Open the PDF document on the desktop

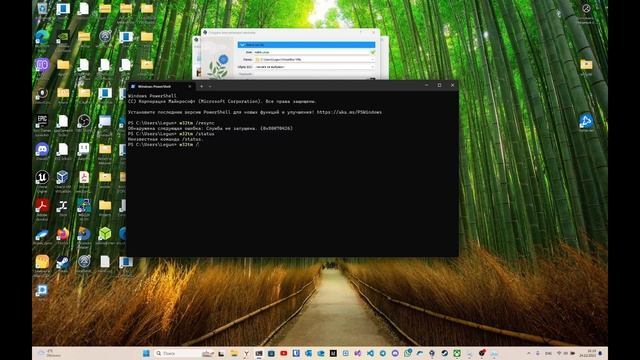pos(84,177)
